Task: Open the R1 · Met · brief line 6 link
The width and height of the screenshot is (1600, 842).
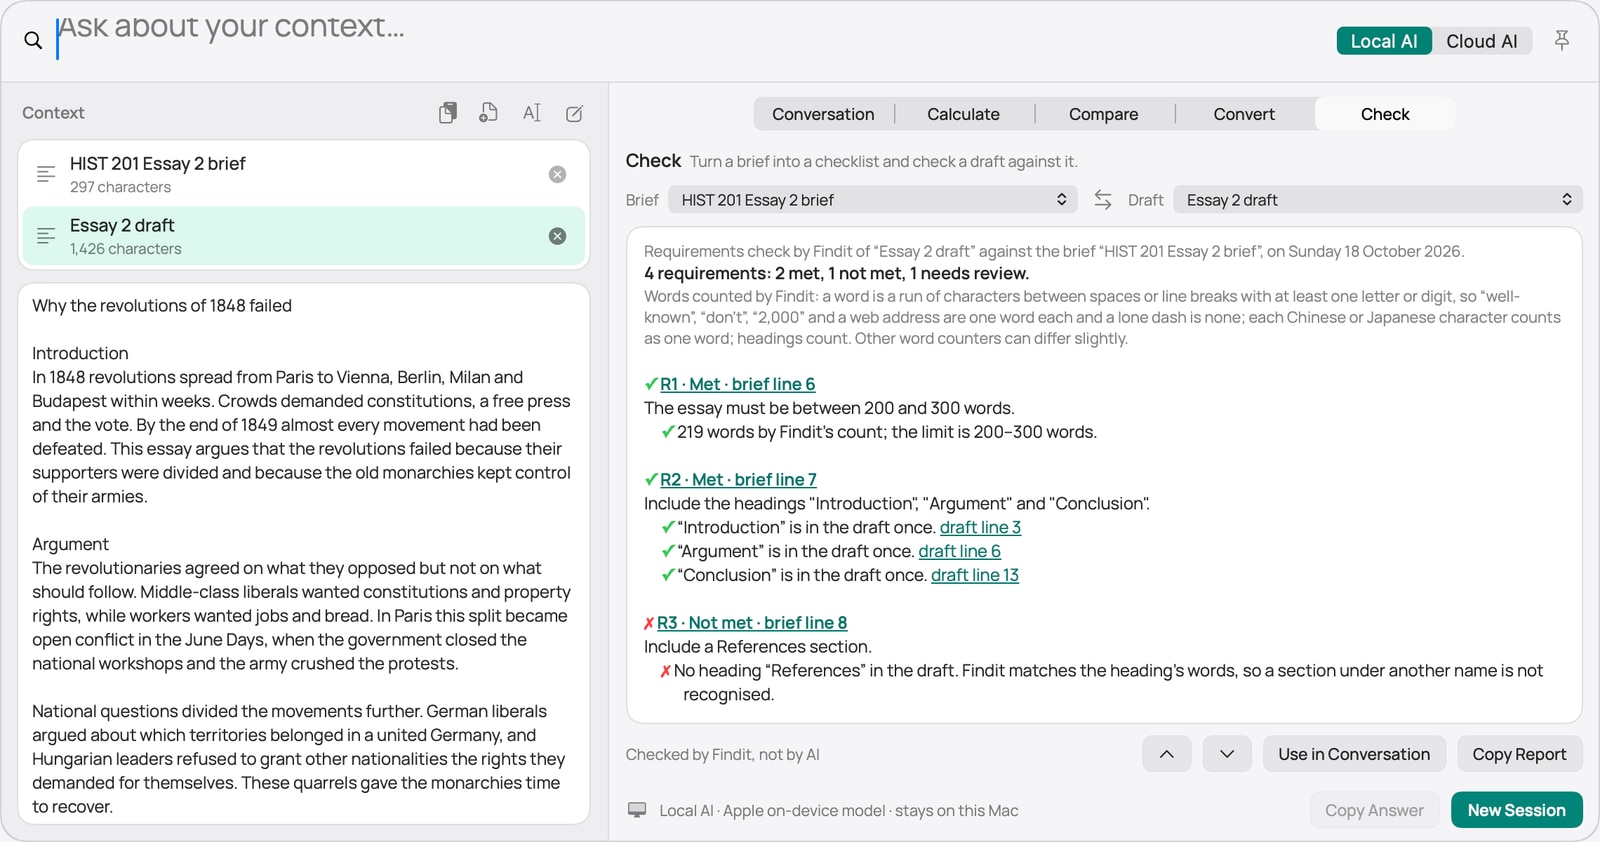Action: pos(737,384)
